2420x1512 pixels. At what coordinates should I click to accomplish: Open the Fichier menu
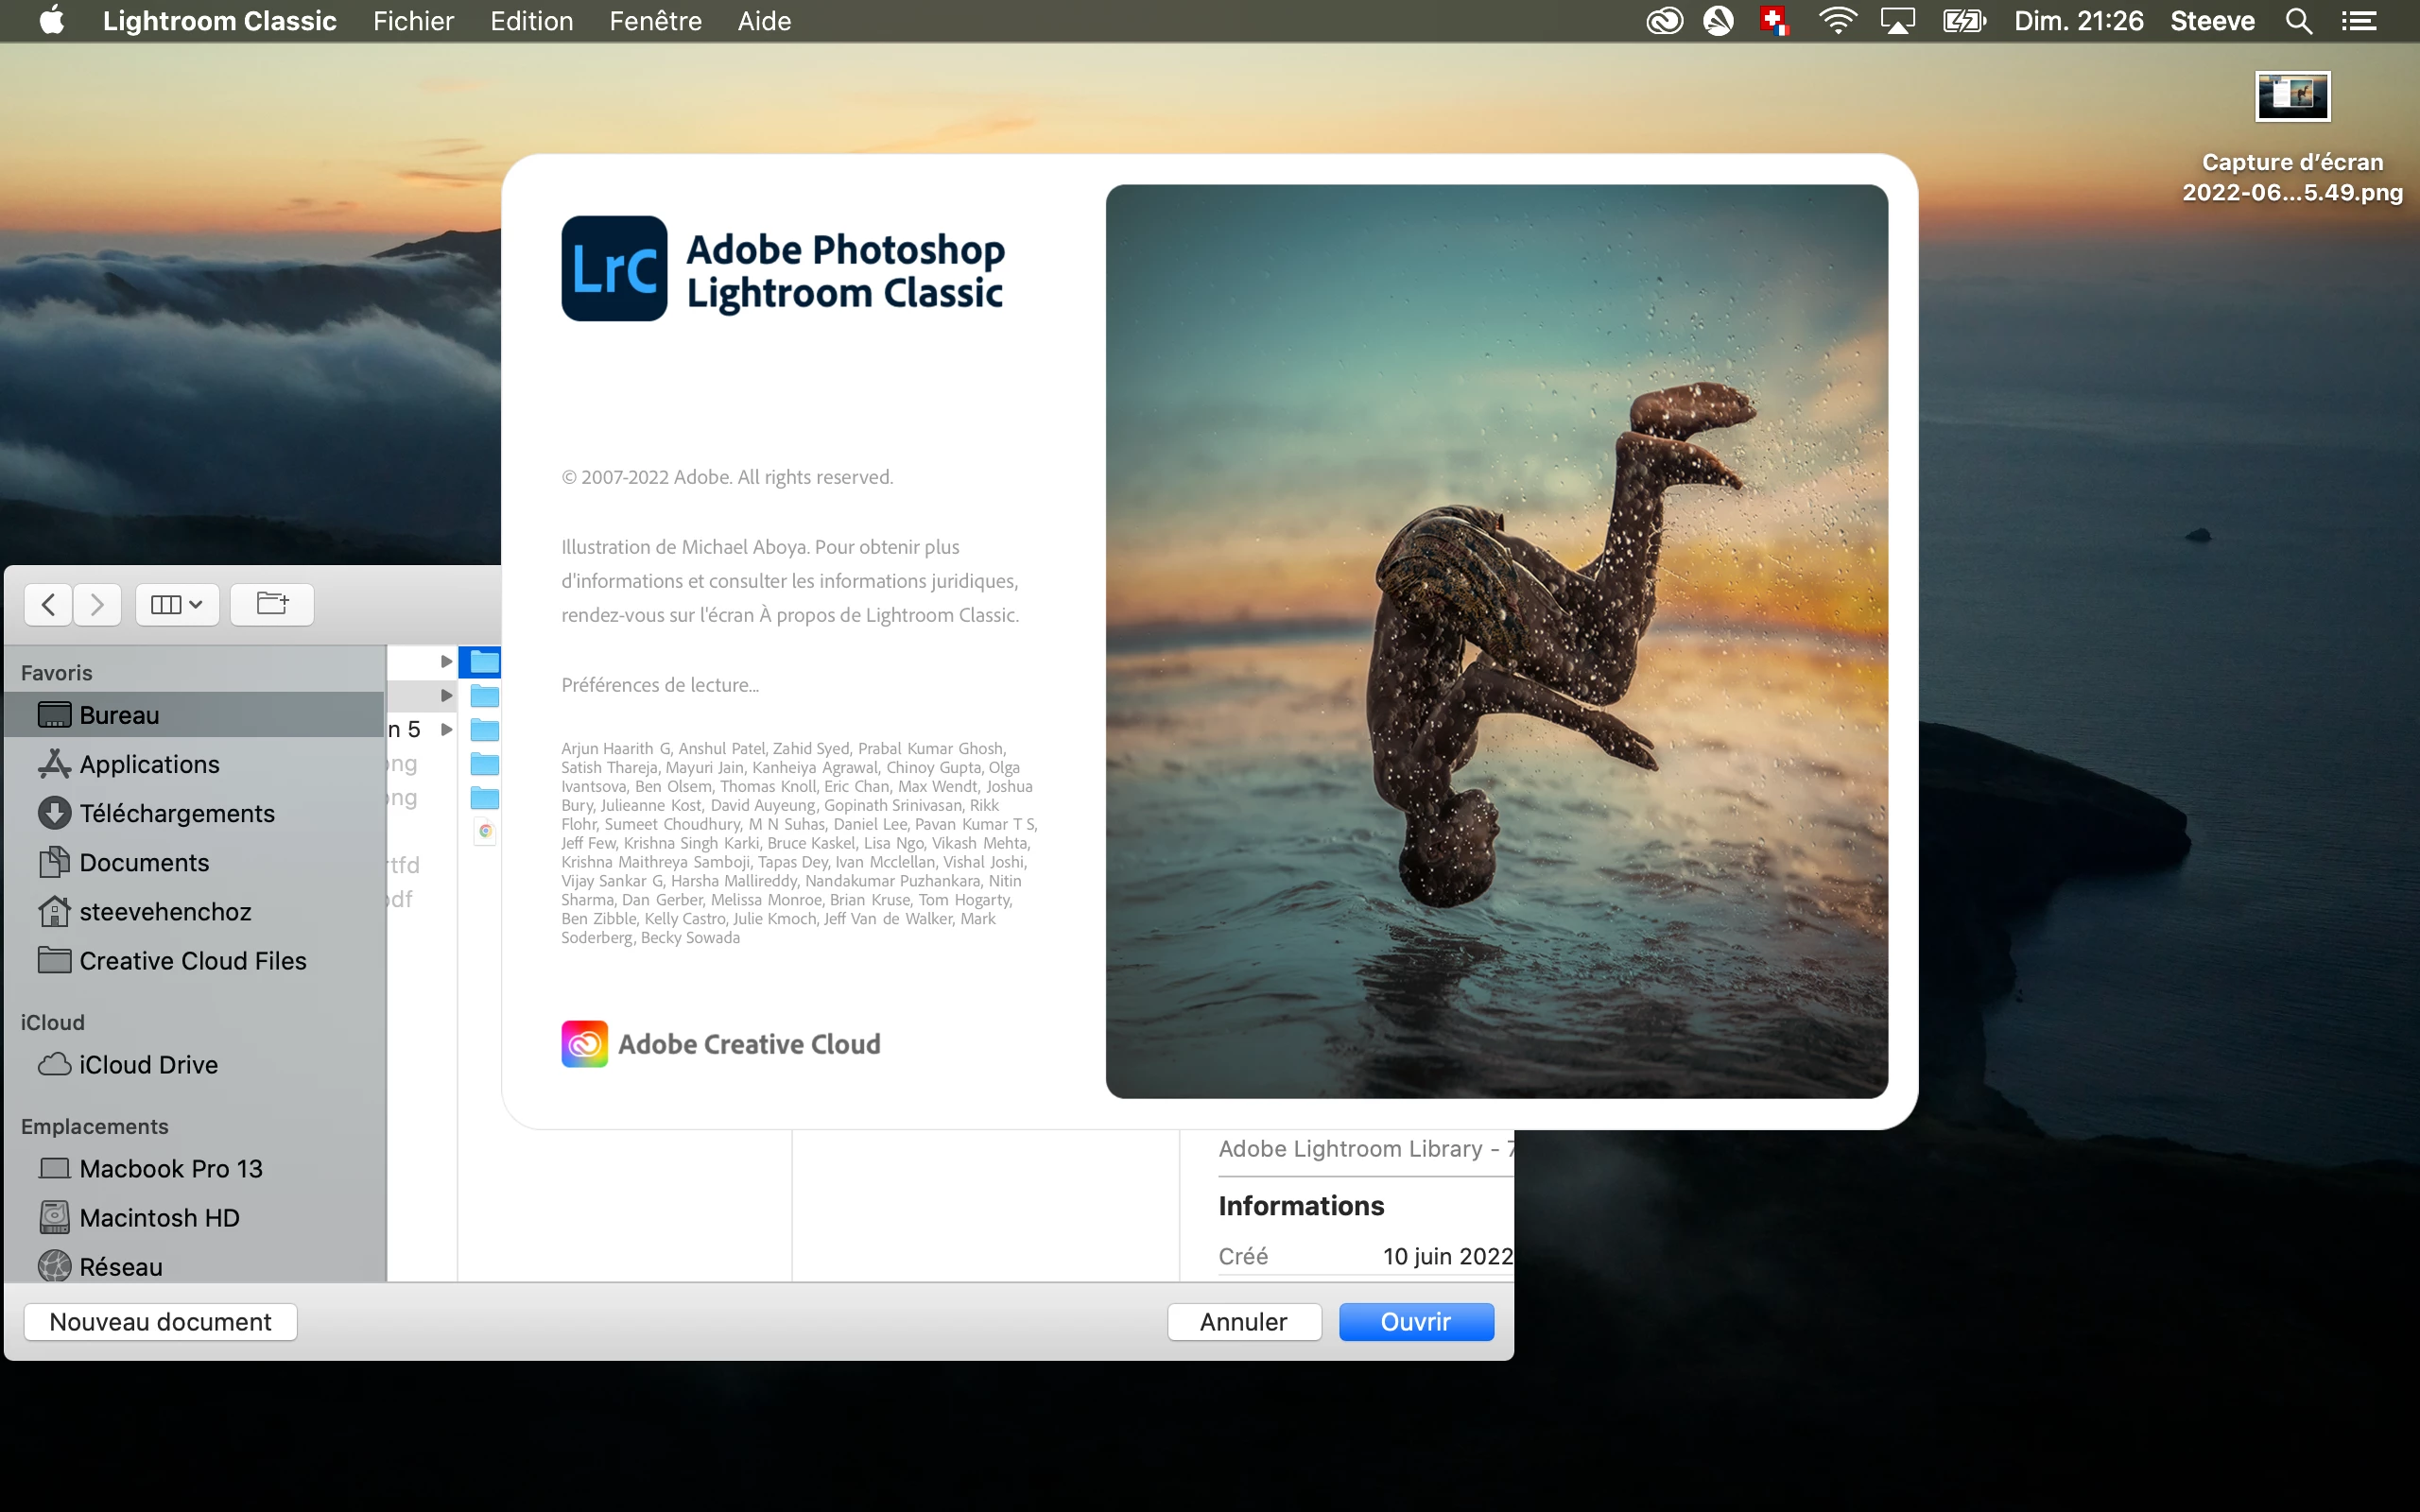413,21
